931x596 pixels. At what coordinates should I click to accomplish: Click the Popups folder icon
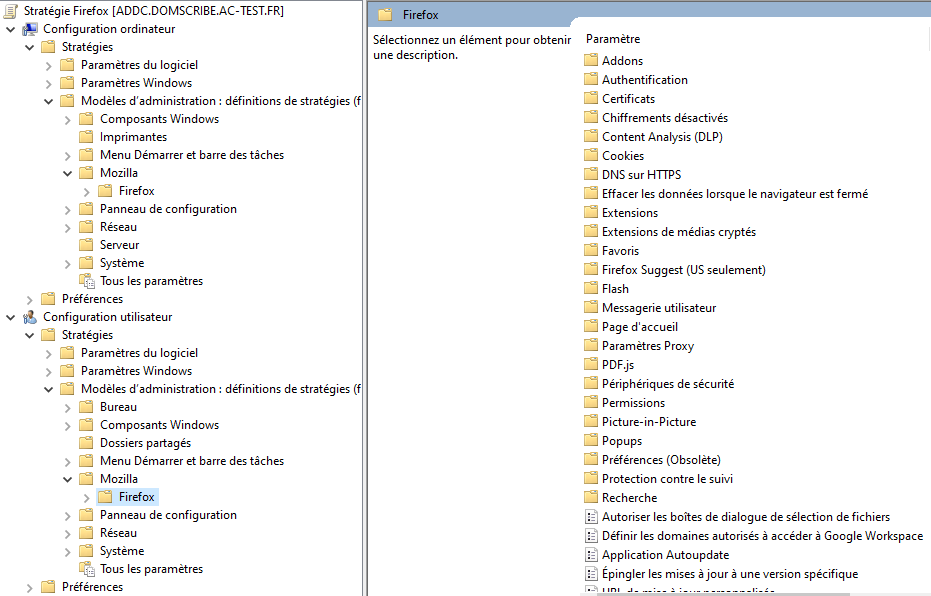point(591,440)
